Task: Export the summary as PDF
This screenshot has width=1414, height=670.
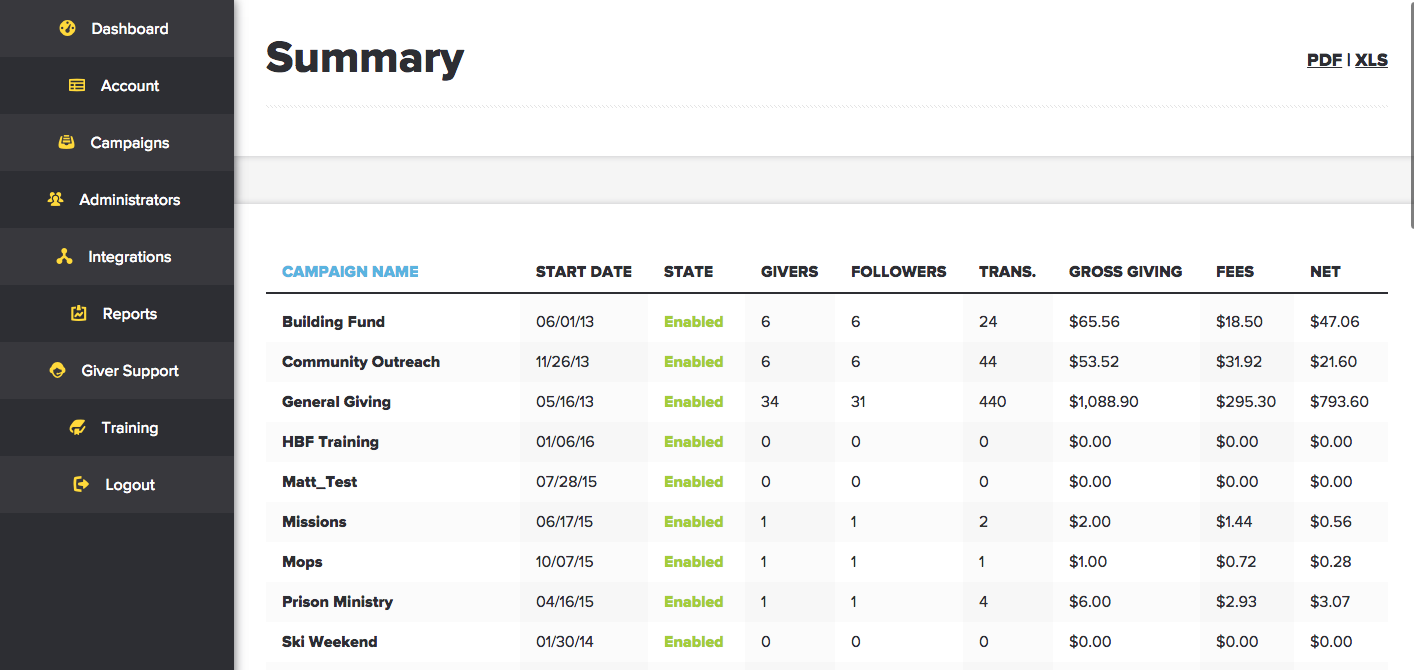Action: pos(1324,60)
